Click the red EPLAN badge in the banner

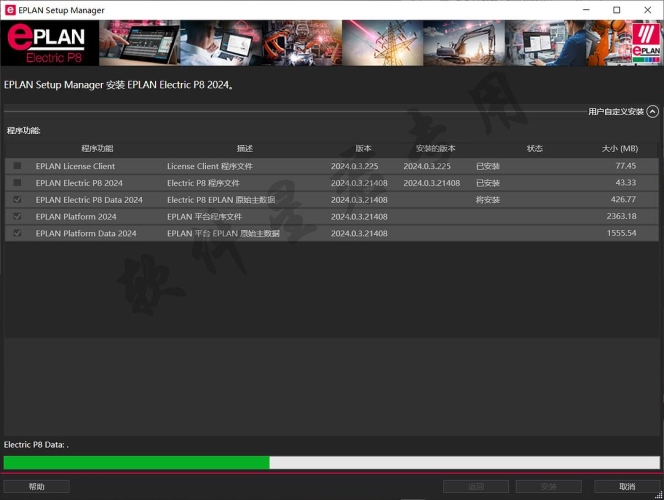click(646, 43)
